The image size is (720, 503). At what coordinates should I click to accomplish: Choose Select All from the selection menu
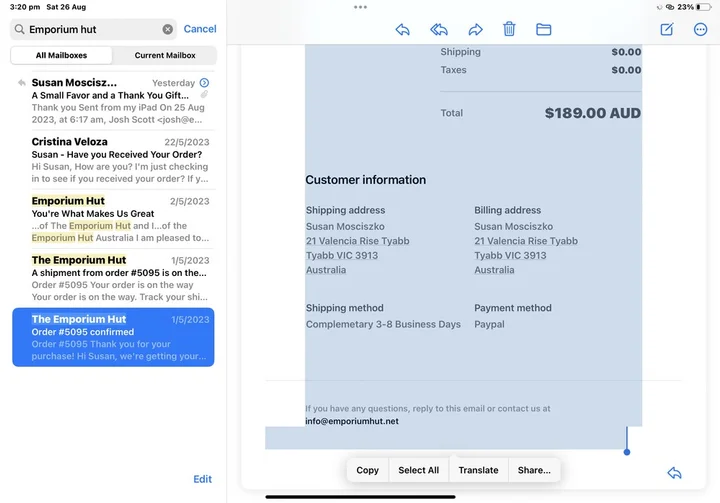[x=418, y=470]
